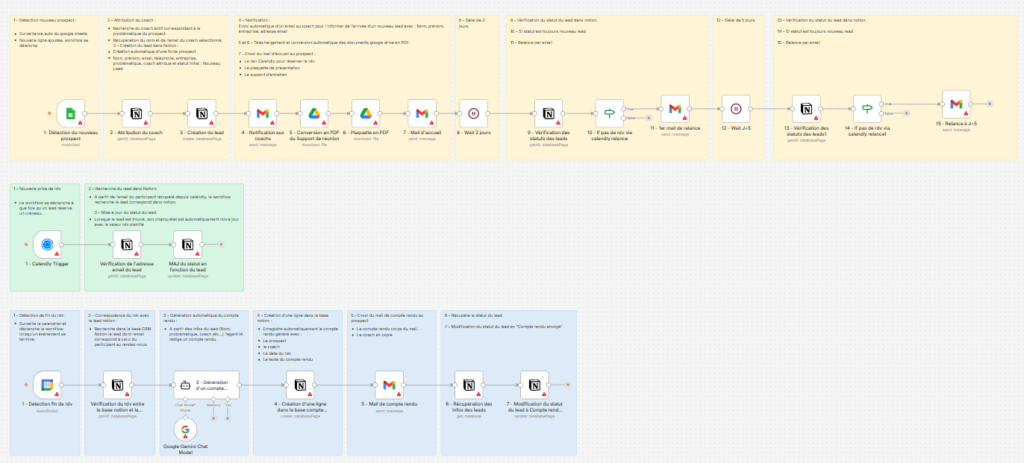Open the AI agent 'Génération d'un compte' node
1024x463 pixels.
click(204, 385)
